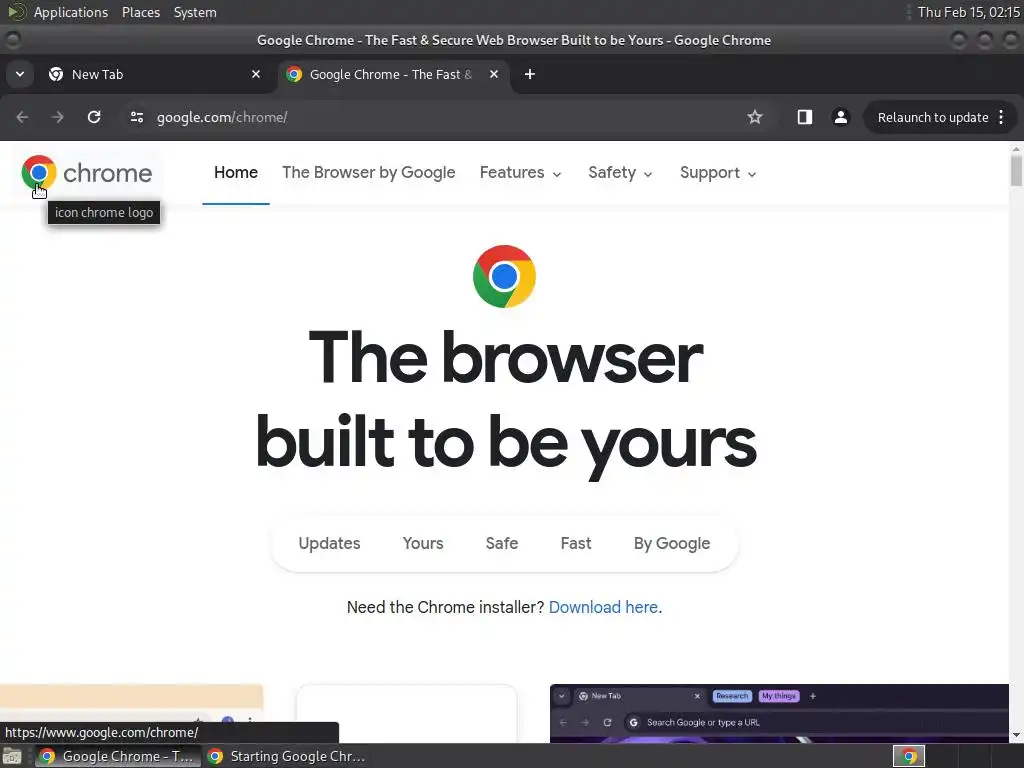Reload the current page
The height and width of the screenshot is (768, 1024).
[94, 117]
